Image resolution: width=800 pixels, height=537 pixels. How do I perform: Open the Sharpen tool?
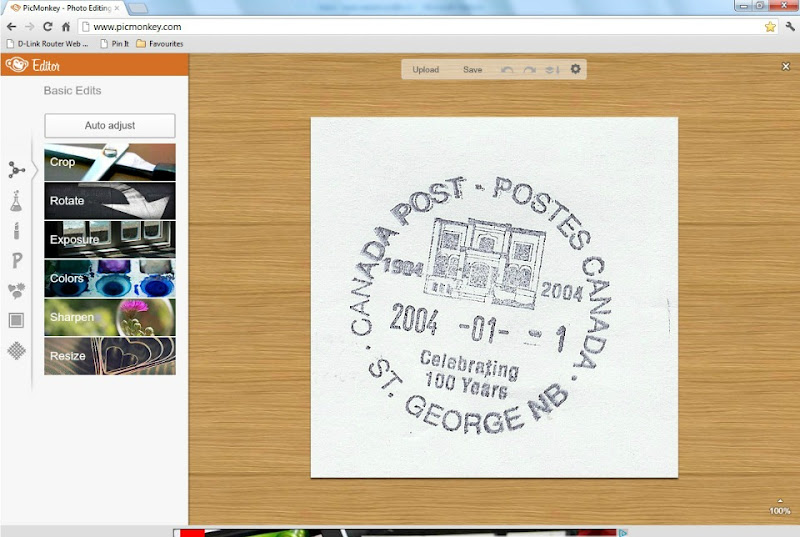click(x=110, y=317)
